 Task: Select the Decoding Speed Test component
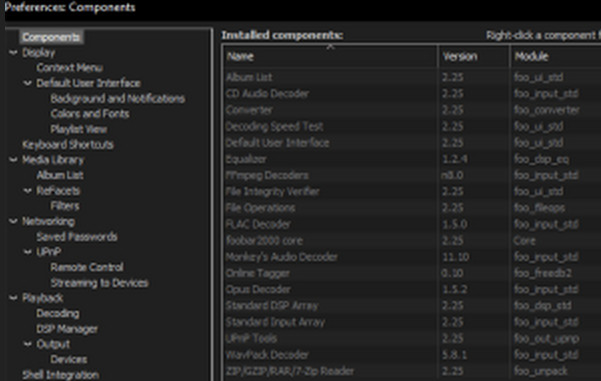(x=412, y=126)
